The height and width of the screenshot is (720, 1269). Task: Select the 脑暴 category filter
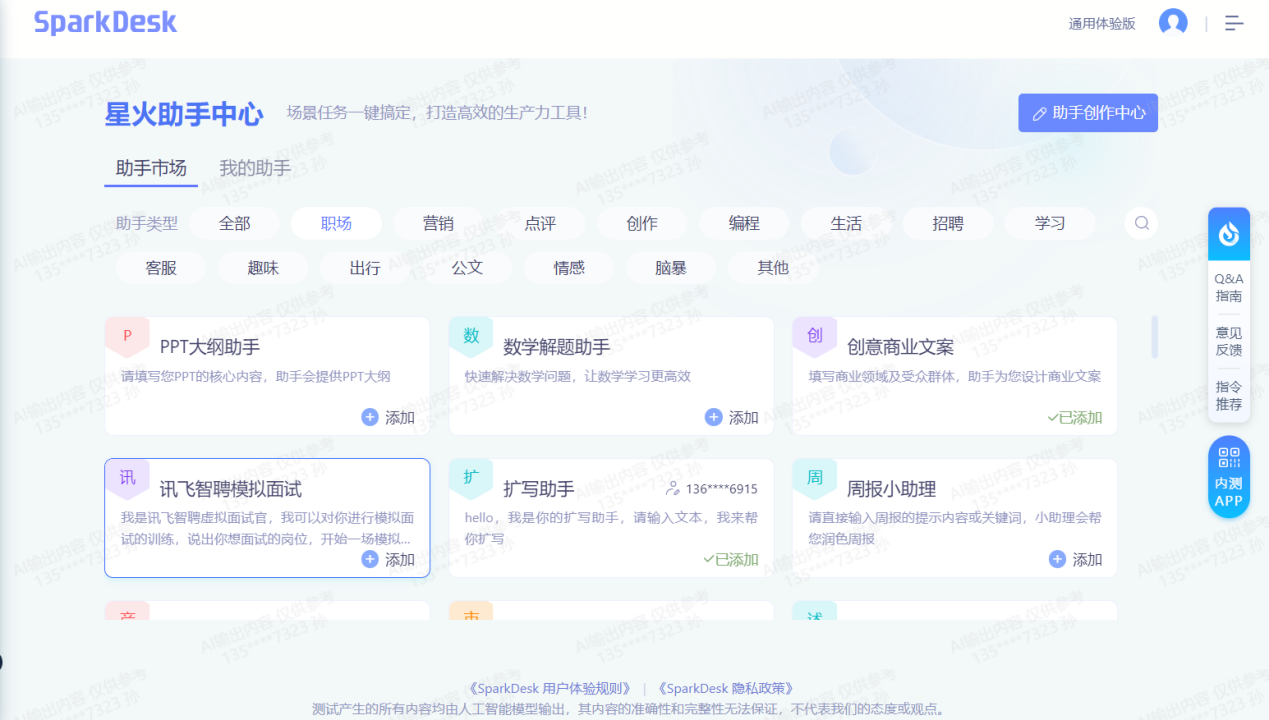[x=671, y=267]
